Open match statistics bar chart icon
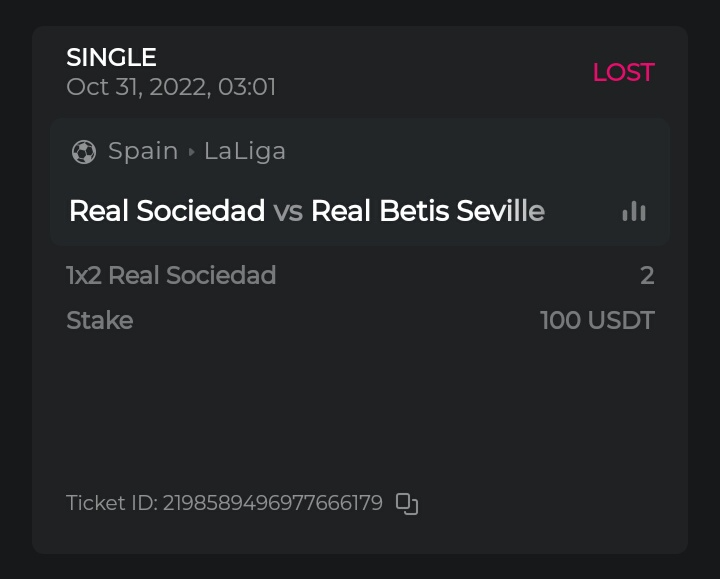This screenshot has width=720, height=579. [634, 211]
